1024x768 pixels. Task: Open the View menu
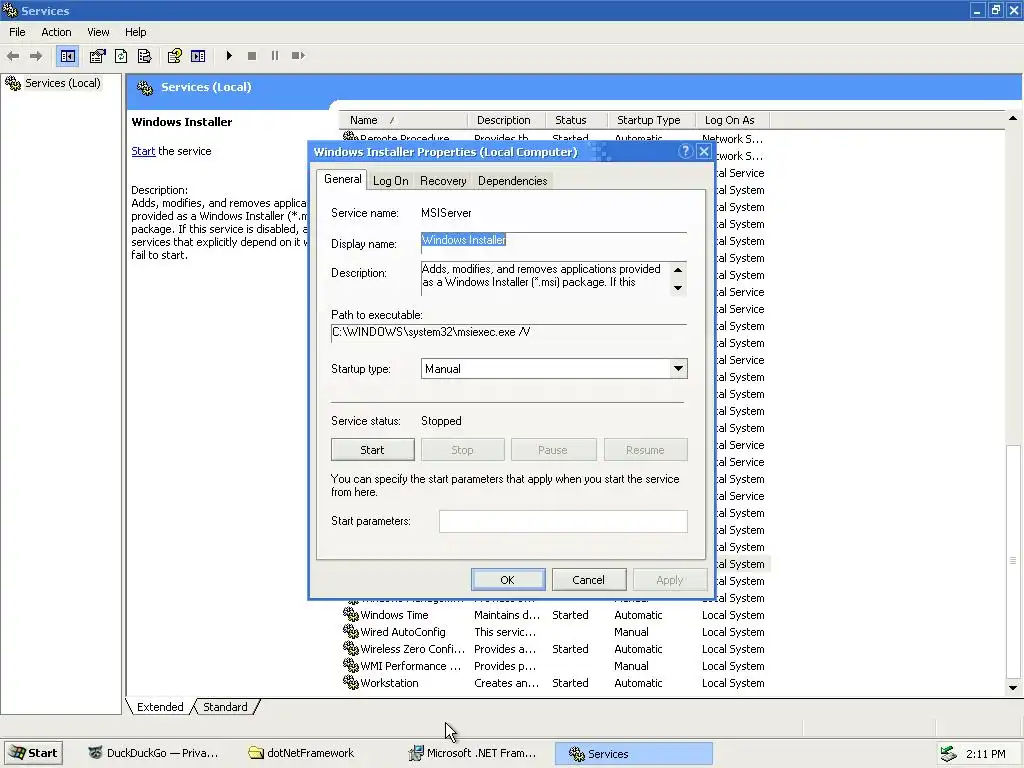(99, 32)
